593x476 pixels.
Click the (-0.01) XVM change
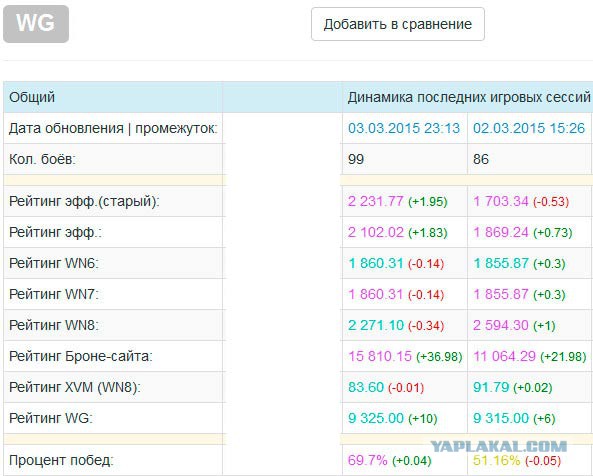[x=406, y=388]
